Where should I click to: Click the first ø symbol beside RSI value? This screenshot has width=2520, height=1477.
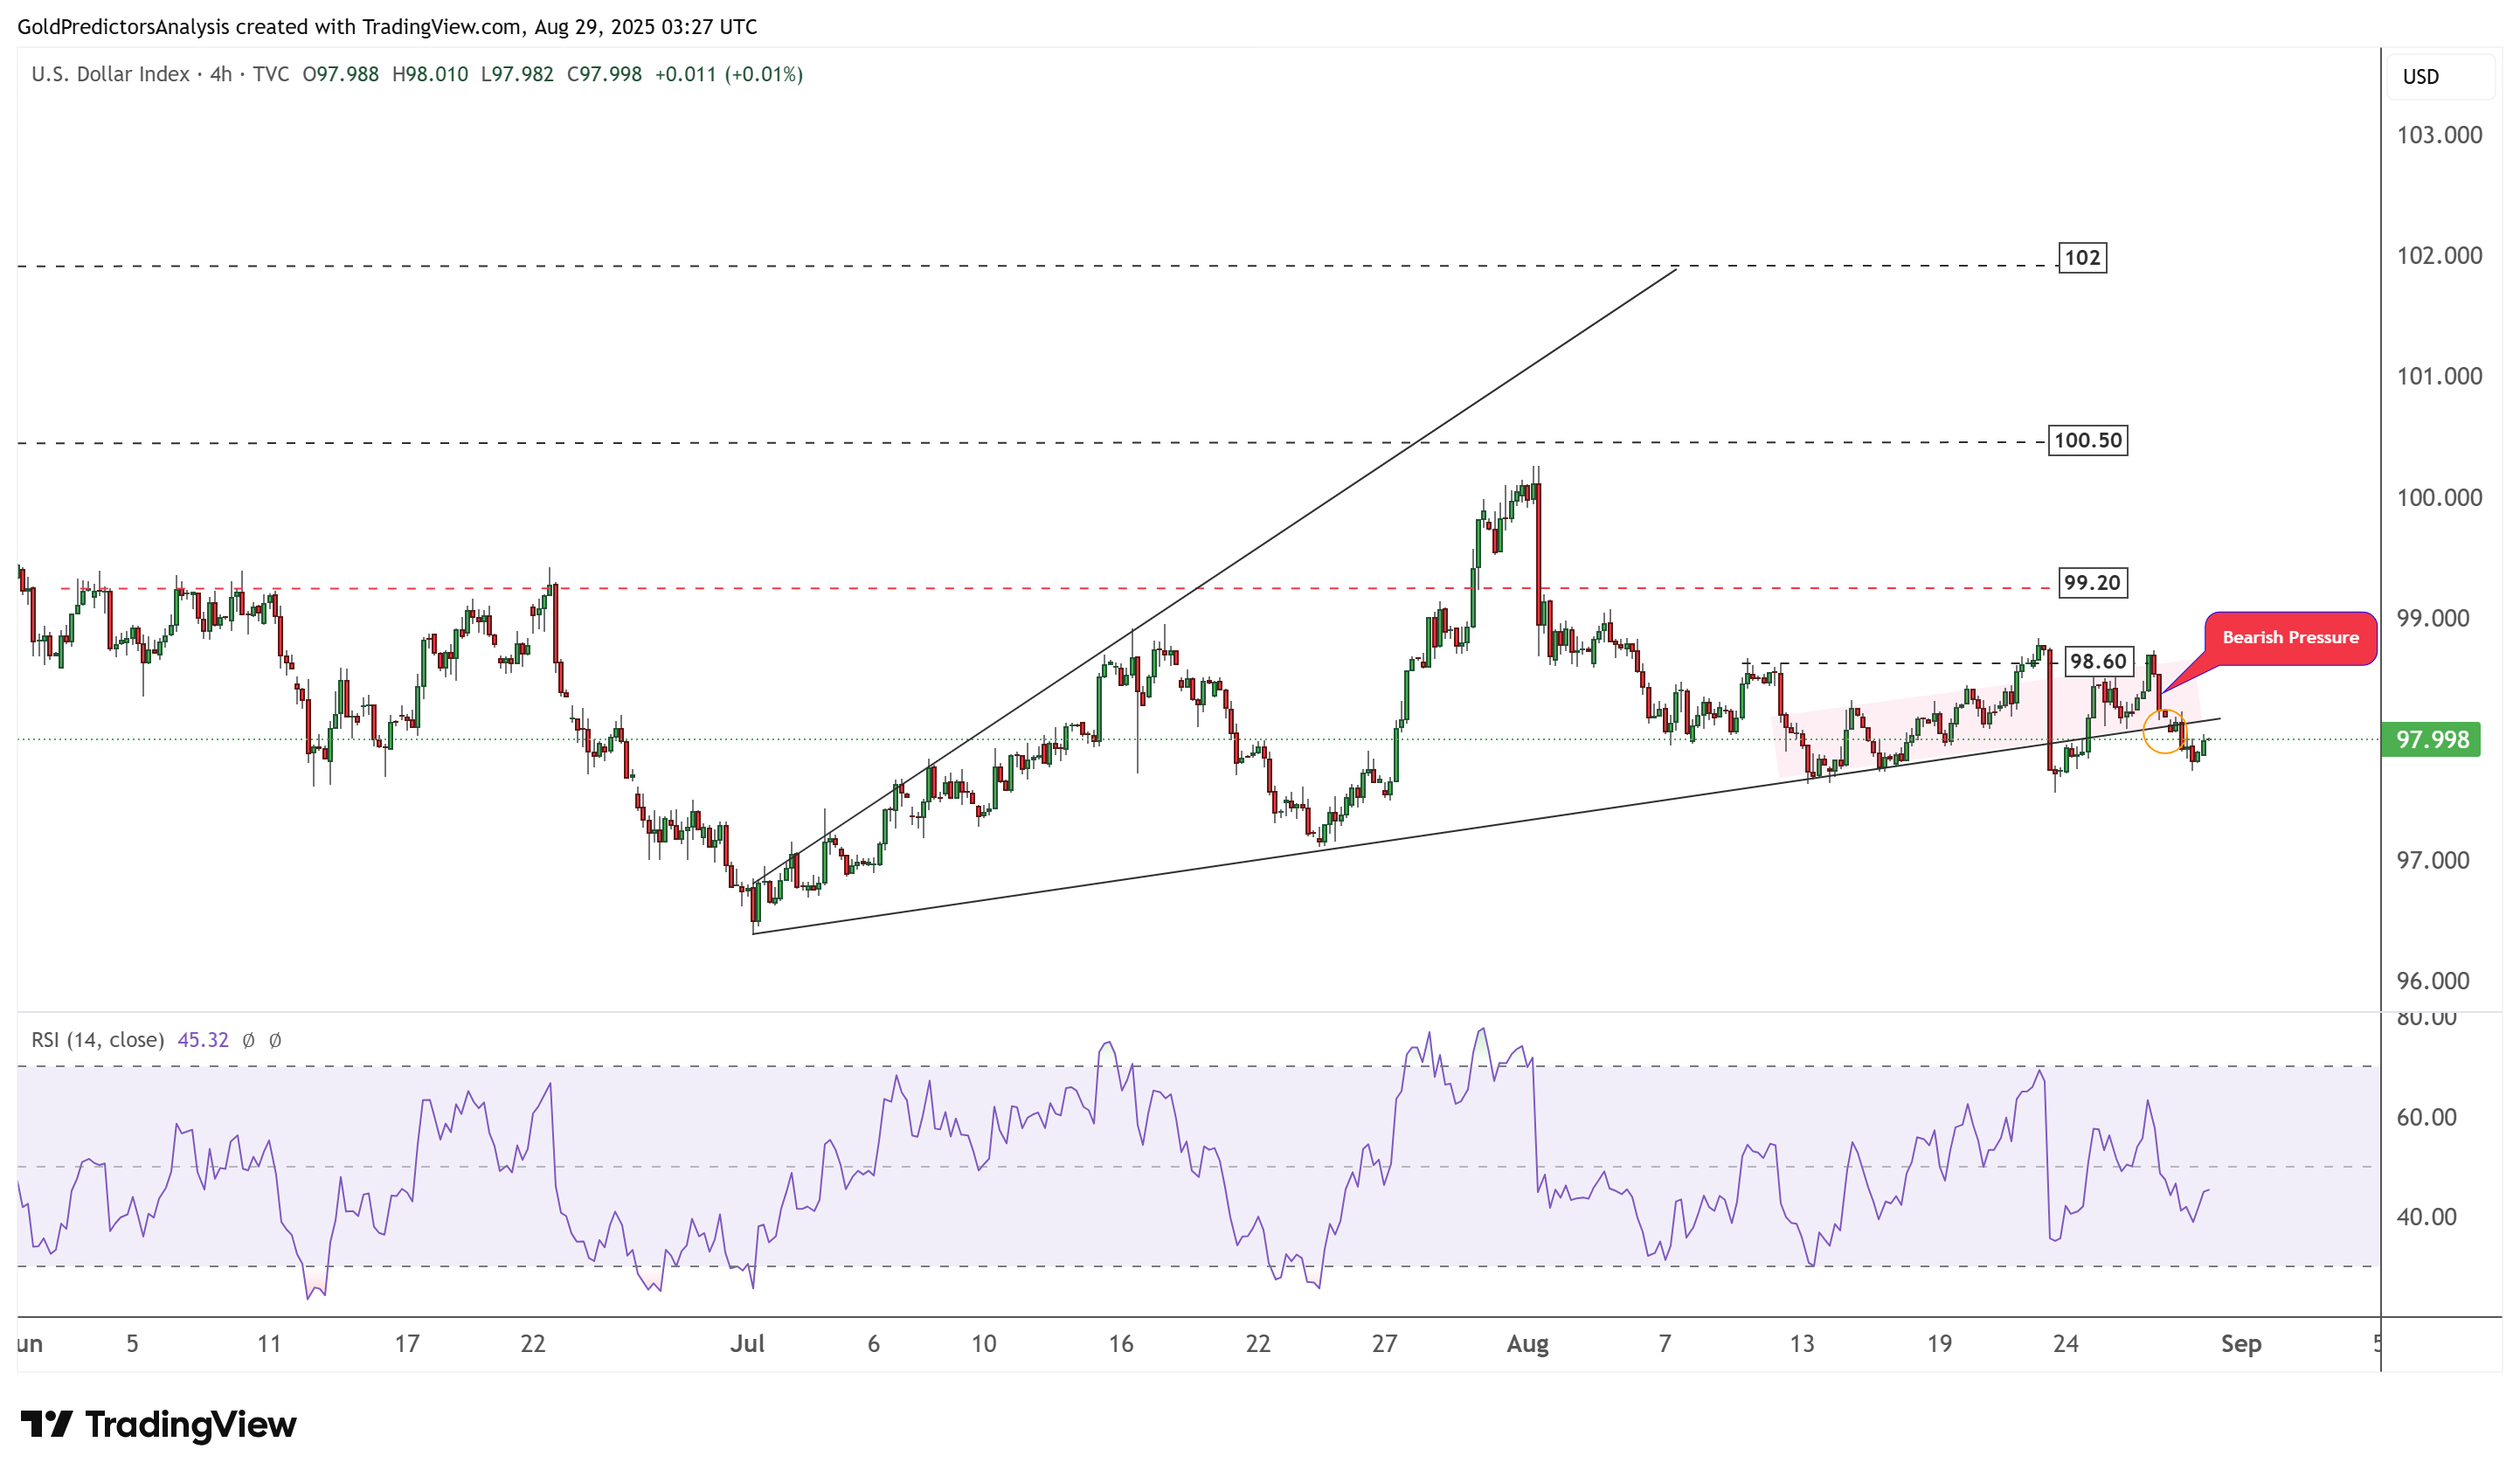[x=248, y=1040]
